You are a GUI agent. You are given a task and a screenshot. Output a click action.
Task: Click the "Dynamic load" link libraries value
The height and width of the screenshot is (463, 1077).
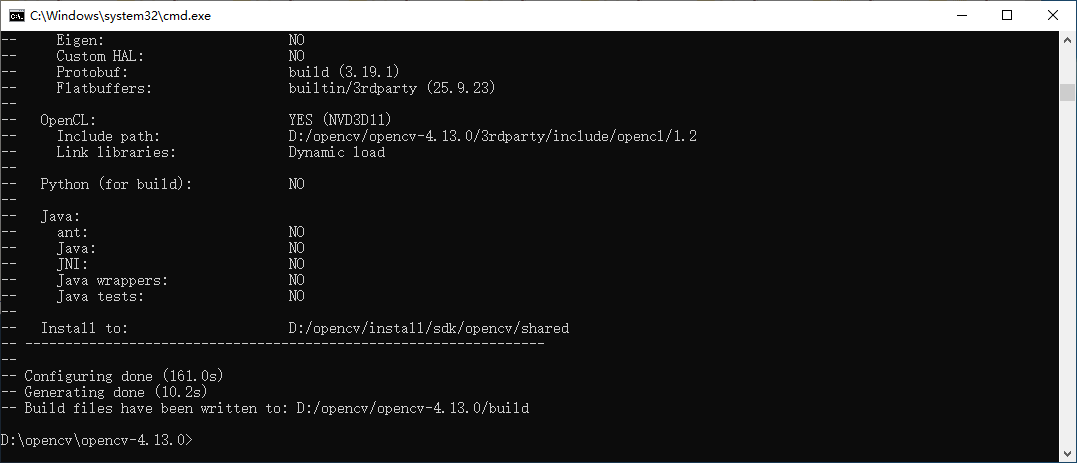[336, 152]
